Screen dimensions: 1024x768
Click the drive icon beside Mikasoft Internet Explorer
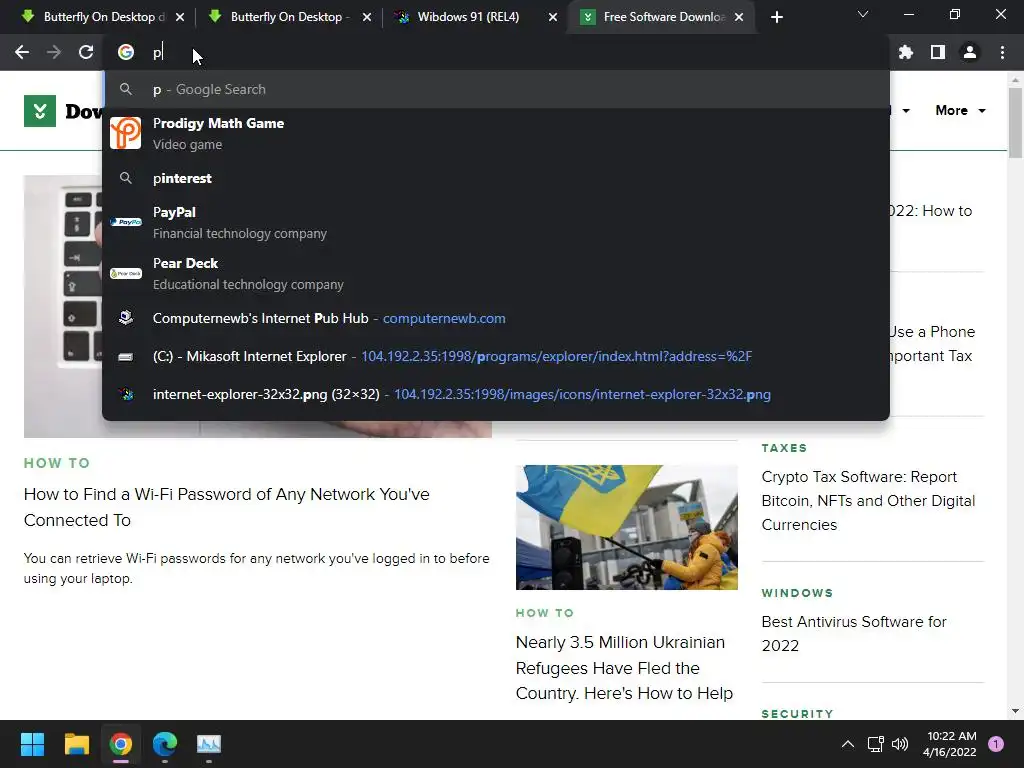(x=125, y=357)
